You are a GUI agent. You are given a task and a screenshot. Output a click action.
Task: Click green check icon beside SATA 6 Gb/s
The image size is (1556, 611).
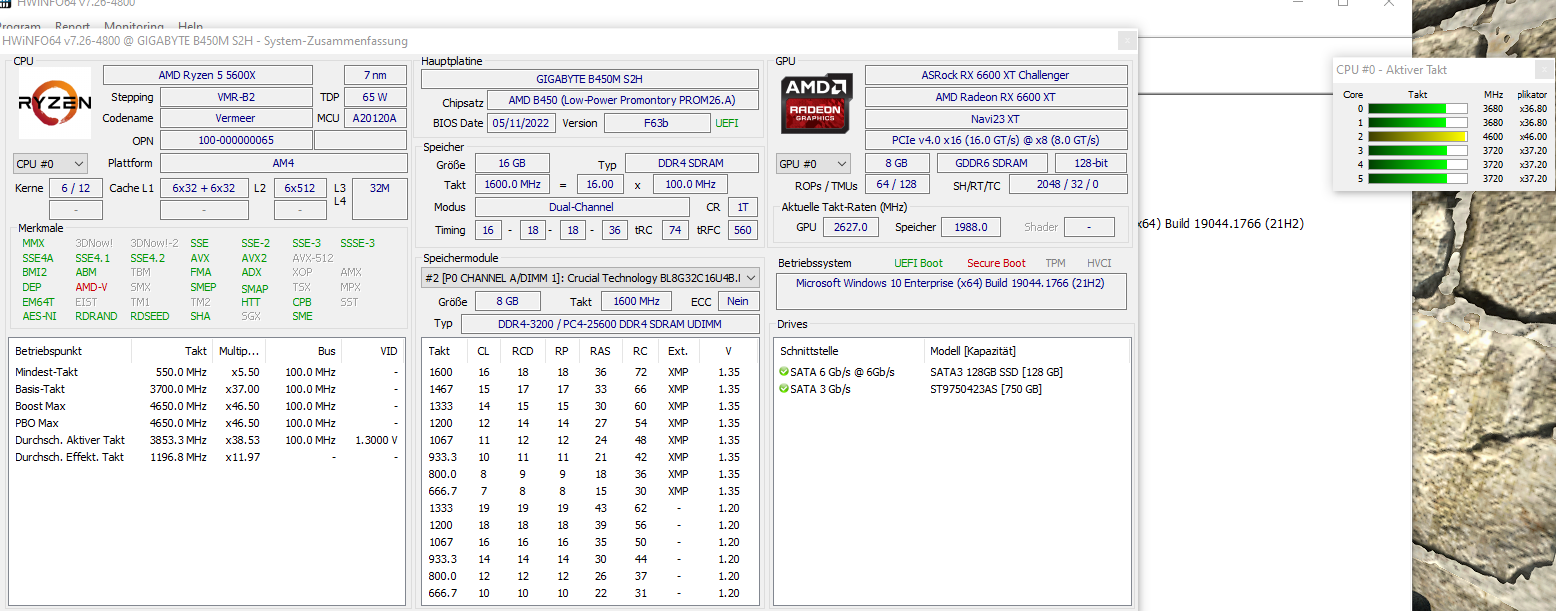[x=784, y=372]
